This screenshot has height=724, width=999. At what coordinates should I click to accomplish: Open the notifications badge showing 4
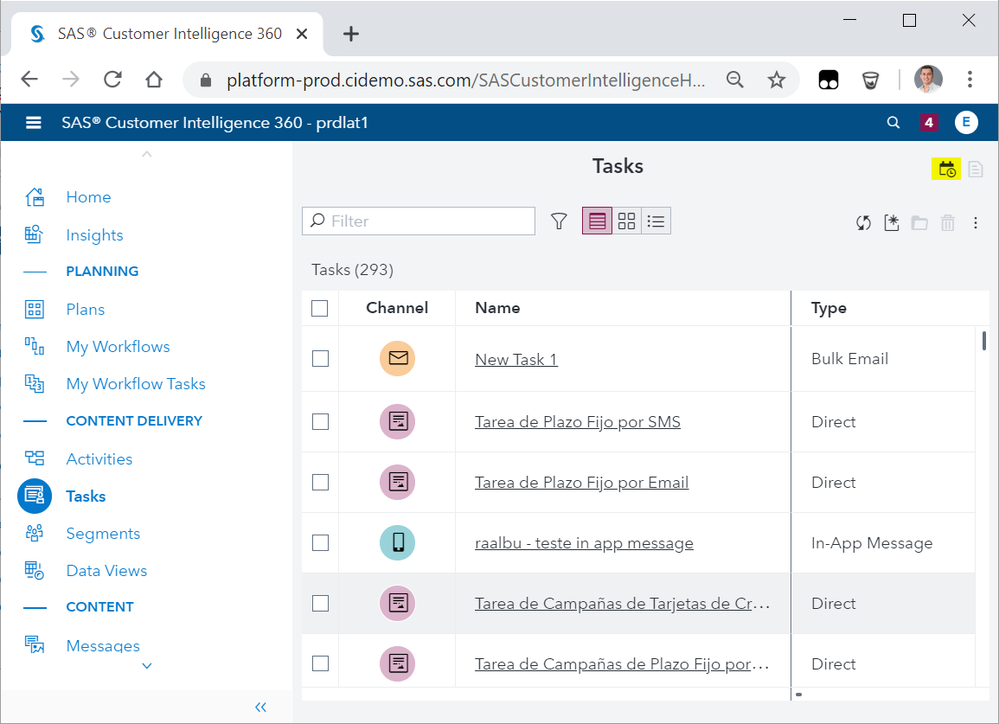929,123
